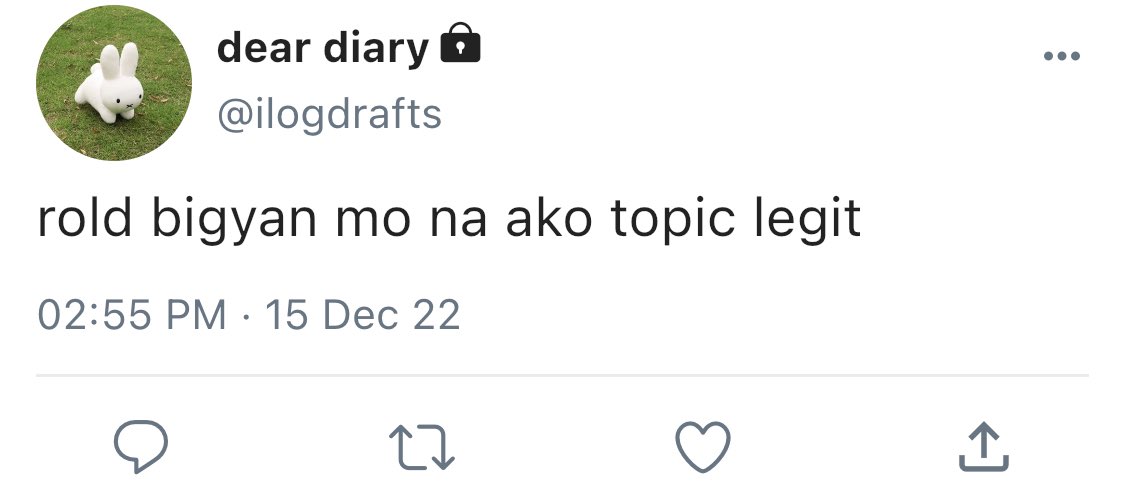Click the 02:55 PM timestamp

pyautogui.click(x=131, y=315)
